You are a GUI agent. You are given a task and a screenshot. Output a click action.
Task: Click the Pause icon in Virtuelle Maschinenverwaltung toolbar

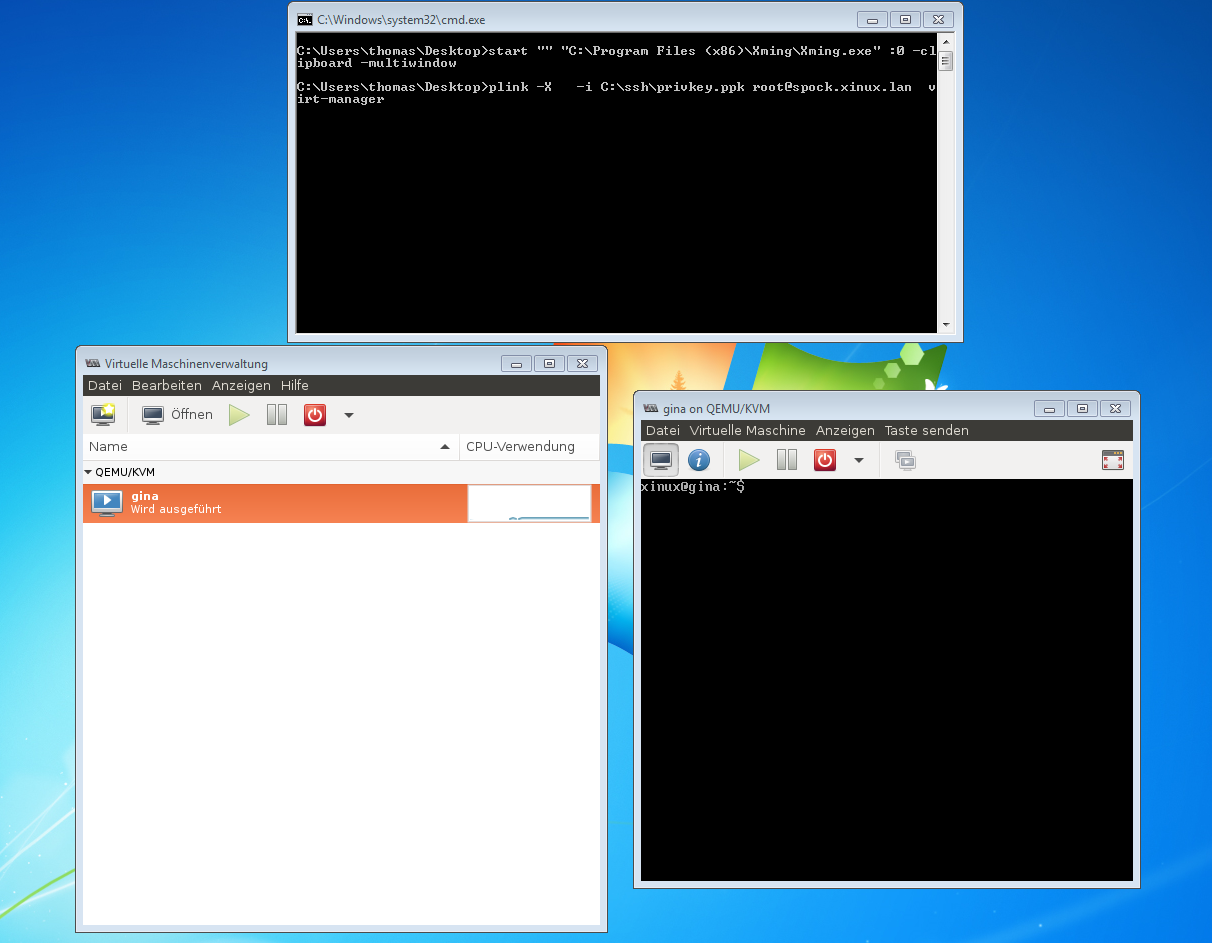click(x=277, y=415)
